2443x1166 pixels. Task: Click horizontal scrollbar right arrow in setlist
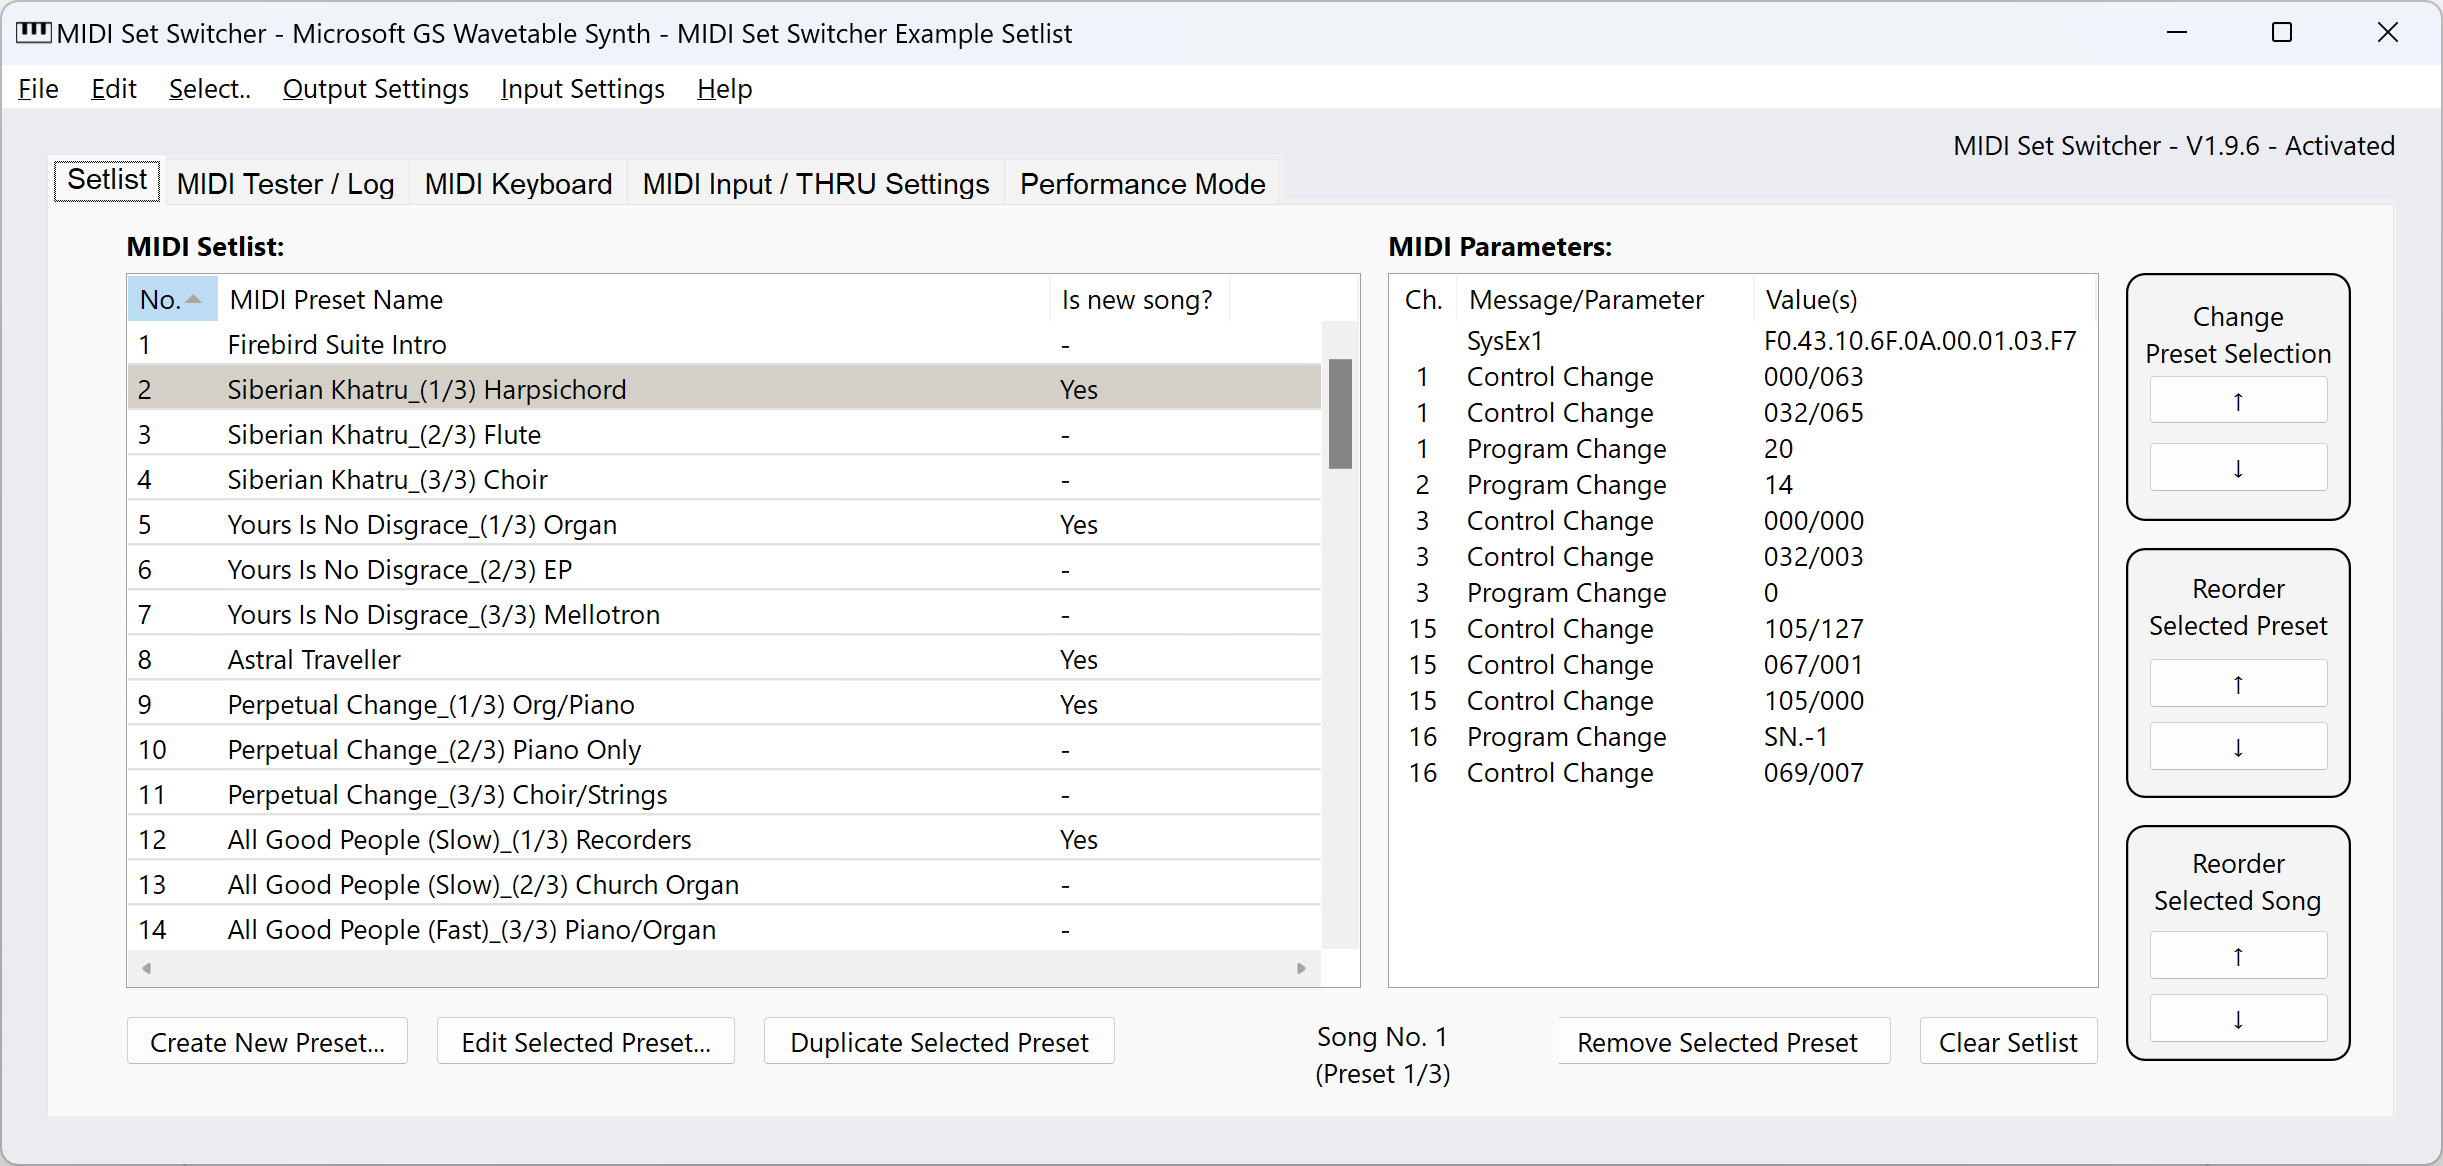point(1300,968)
